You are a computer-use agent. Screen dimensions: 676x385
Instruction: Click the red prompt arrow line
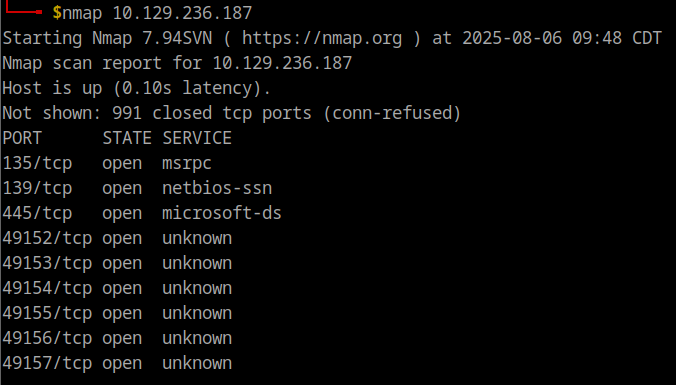[23, 8]
